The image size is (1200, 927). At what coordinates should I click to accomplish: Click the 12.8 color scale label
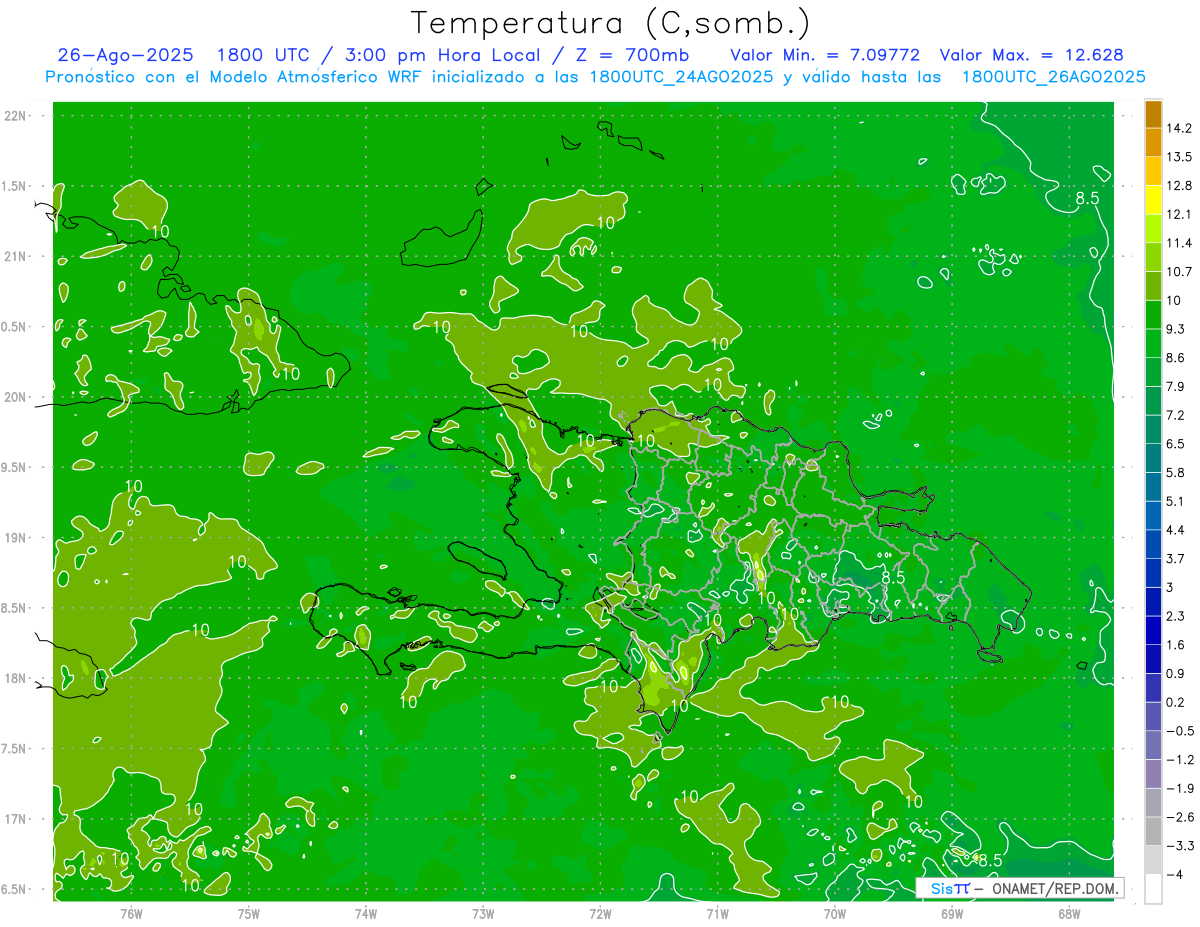[x=1180, y=186]
